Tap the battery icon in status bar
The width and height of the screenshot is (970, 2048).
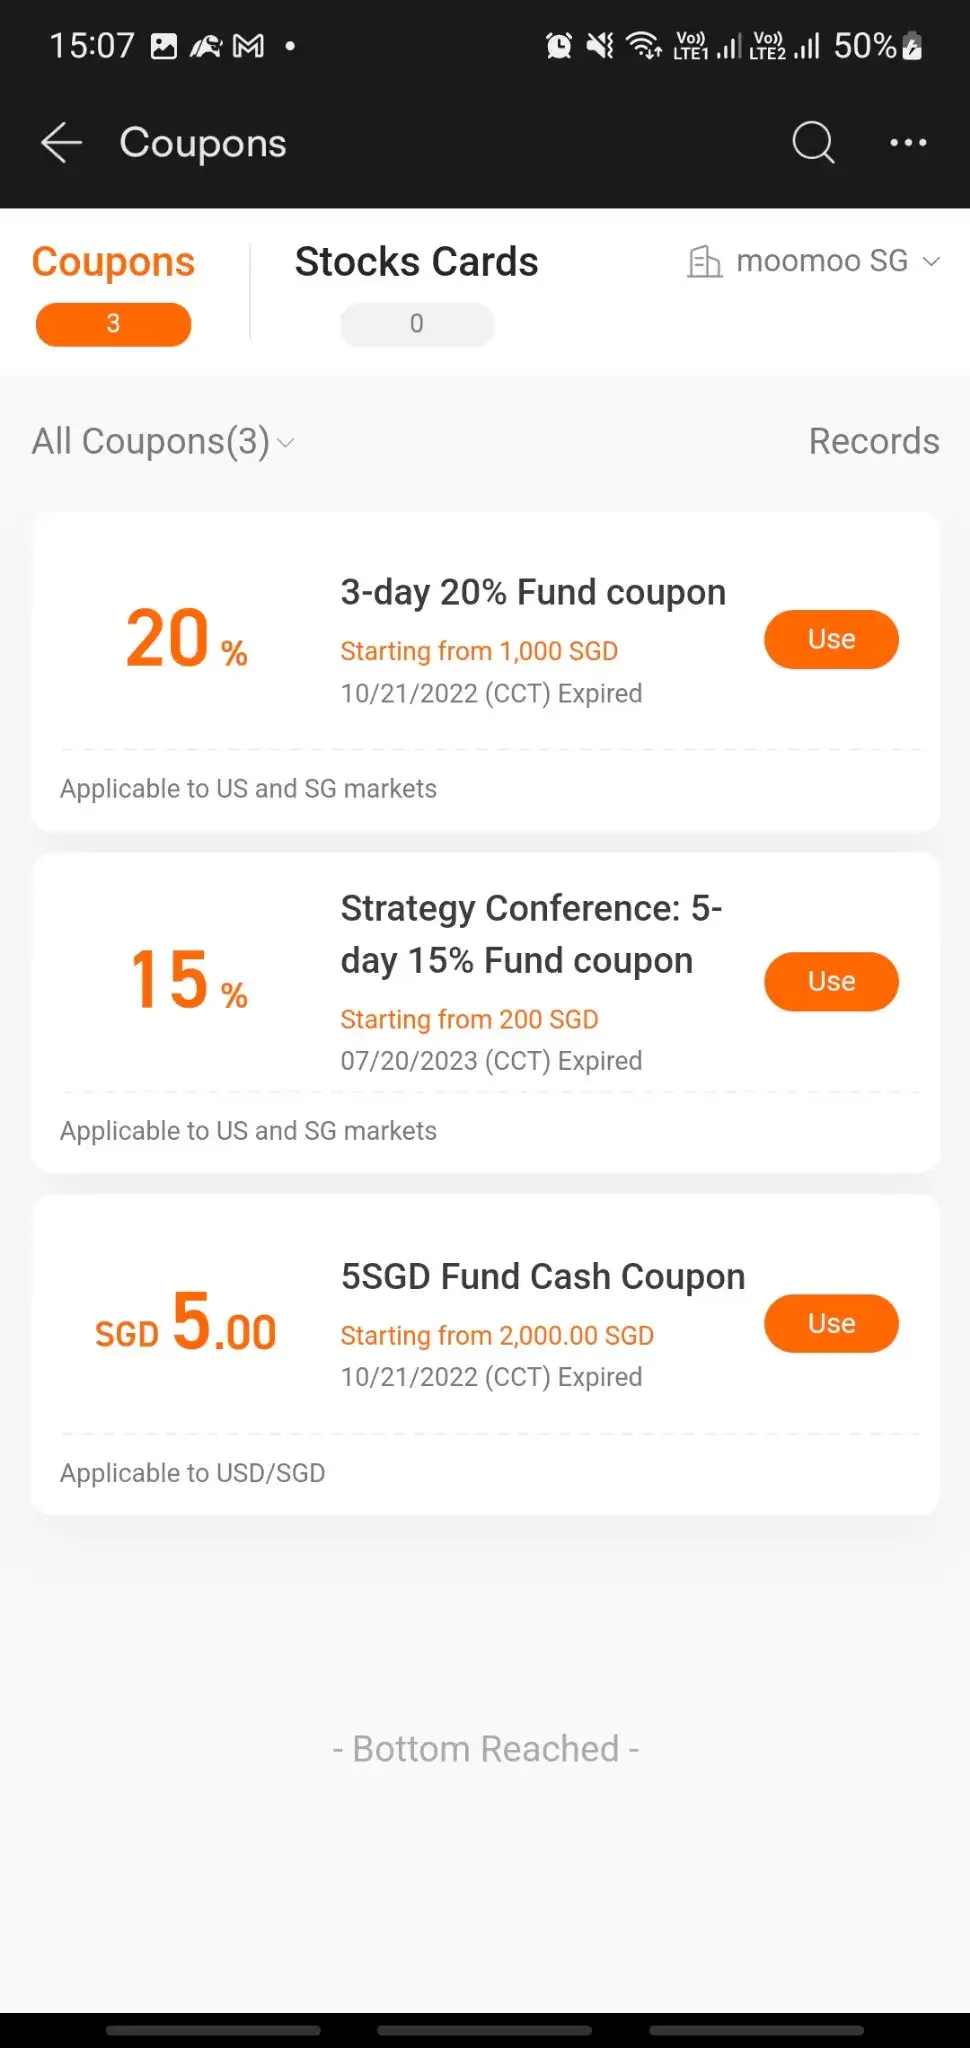click(x=911, y=45)
